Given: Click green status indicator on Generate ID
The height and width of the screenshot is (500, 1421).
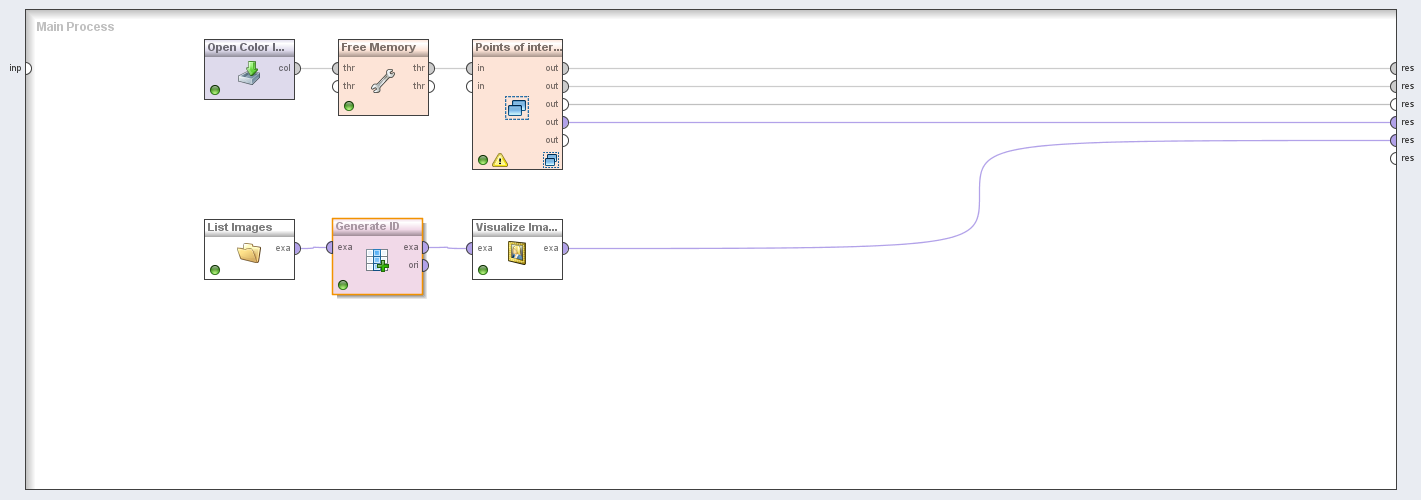Looking at the screenshot, I should click(343, 285).
